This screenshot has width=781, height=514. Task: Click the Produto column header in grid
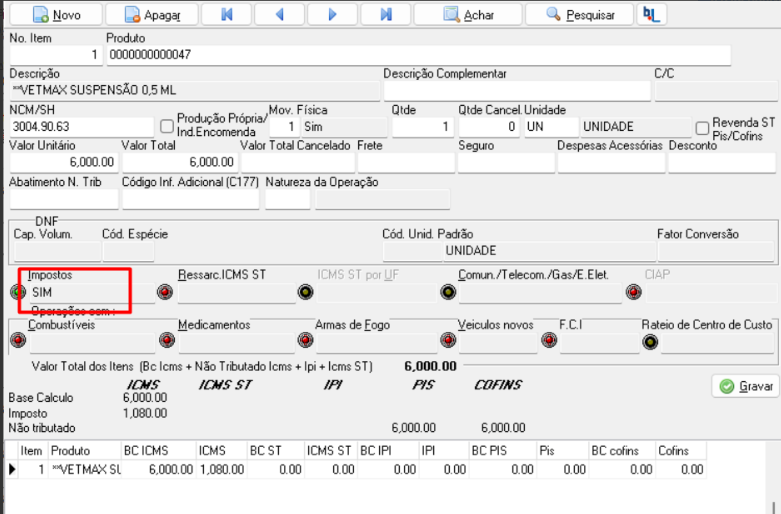[85, 451]
